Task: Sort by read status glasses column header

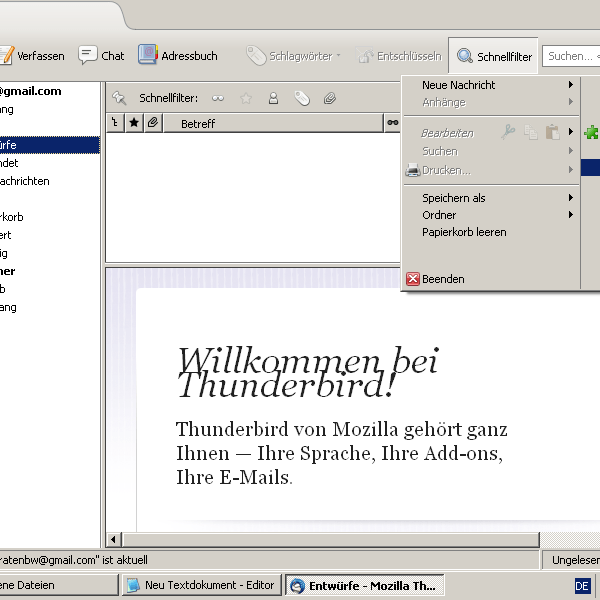Action: (x=393, y=123)
